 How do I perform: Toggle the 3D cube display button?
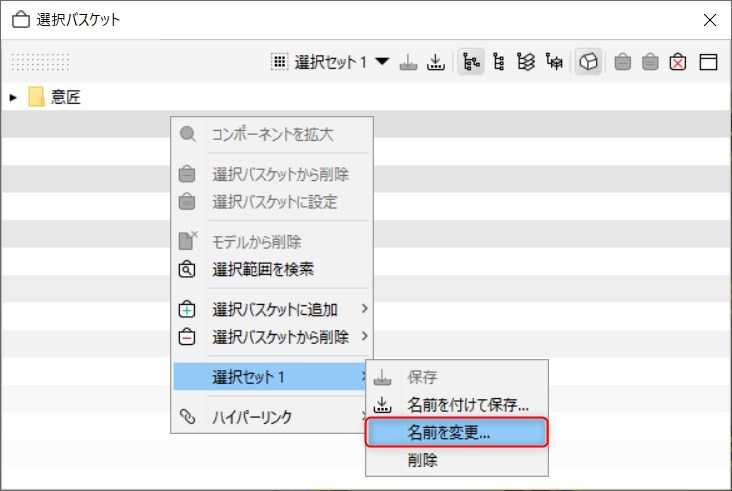588,62
